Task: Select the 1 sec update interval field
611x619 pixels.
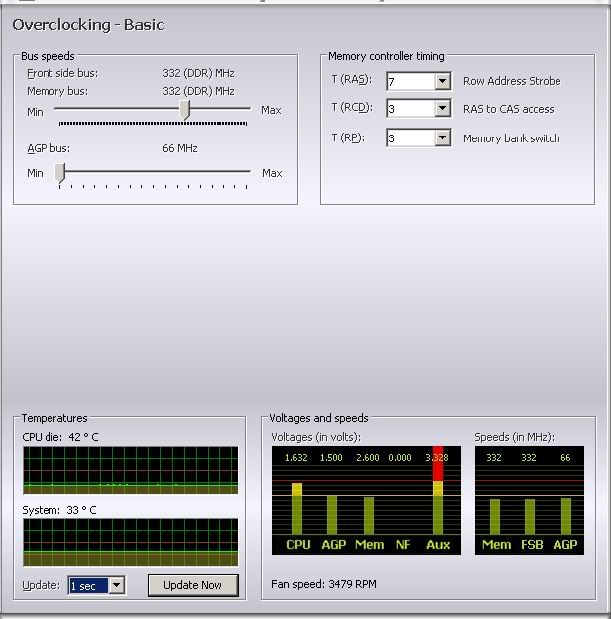Action: tap(88, 586)
